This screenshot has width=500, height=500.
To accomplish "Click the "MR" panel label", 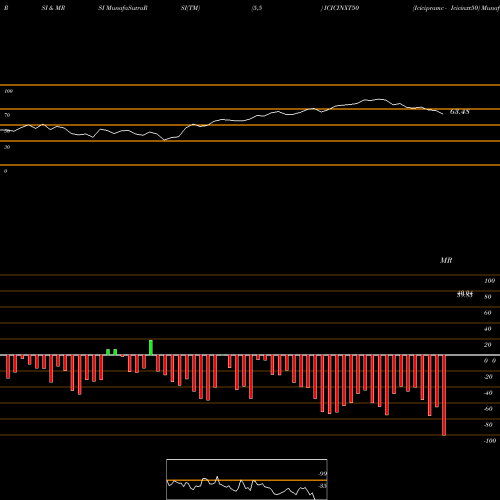I will (446, 260).
